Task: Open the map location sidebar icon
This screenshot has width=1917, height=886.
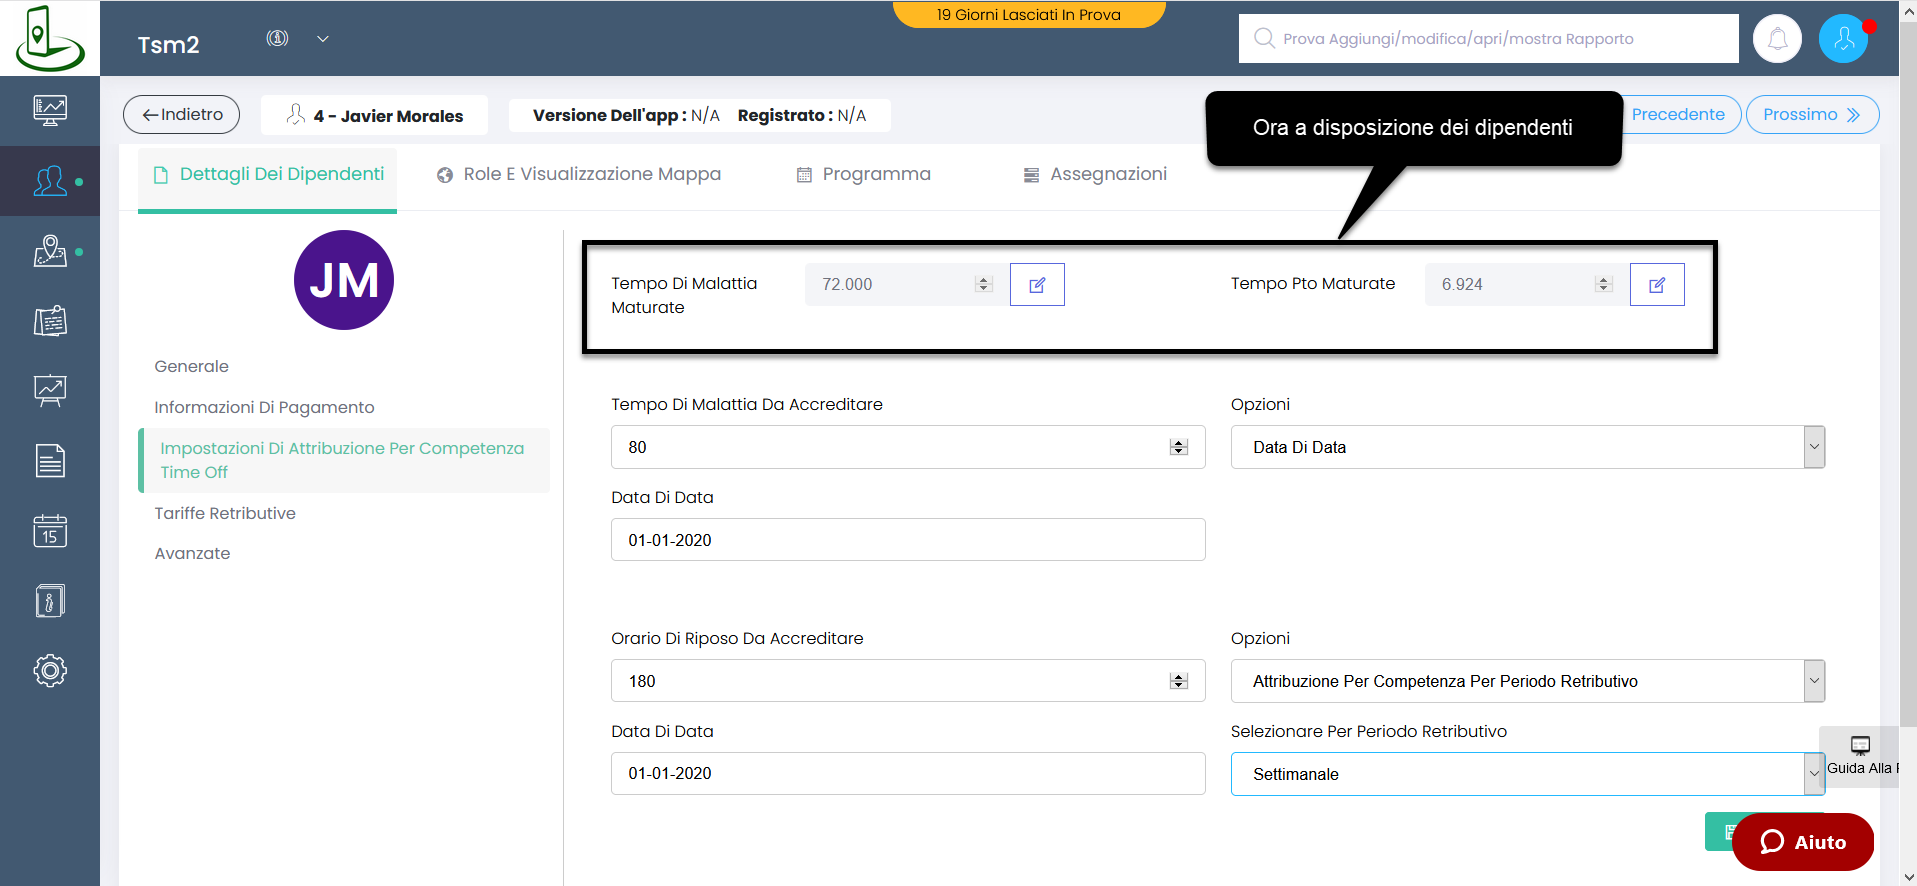Action: [50, 251]
